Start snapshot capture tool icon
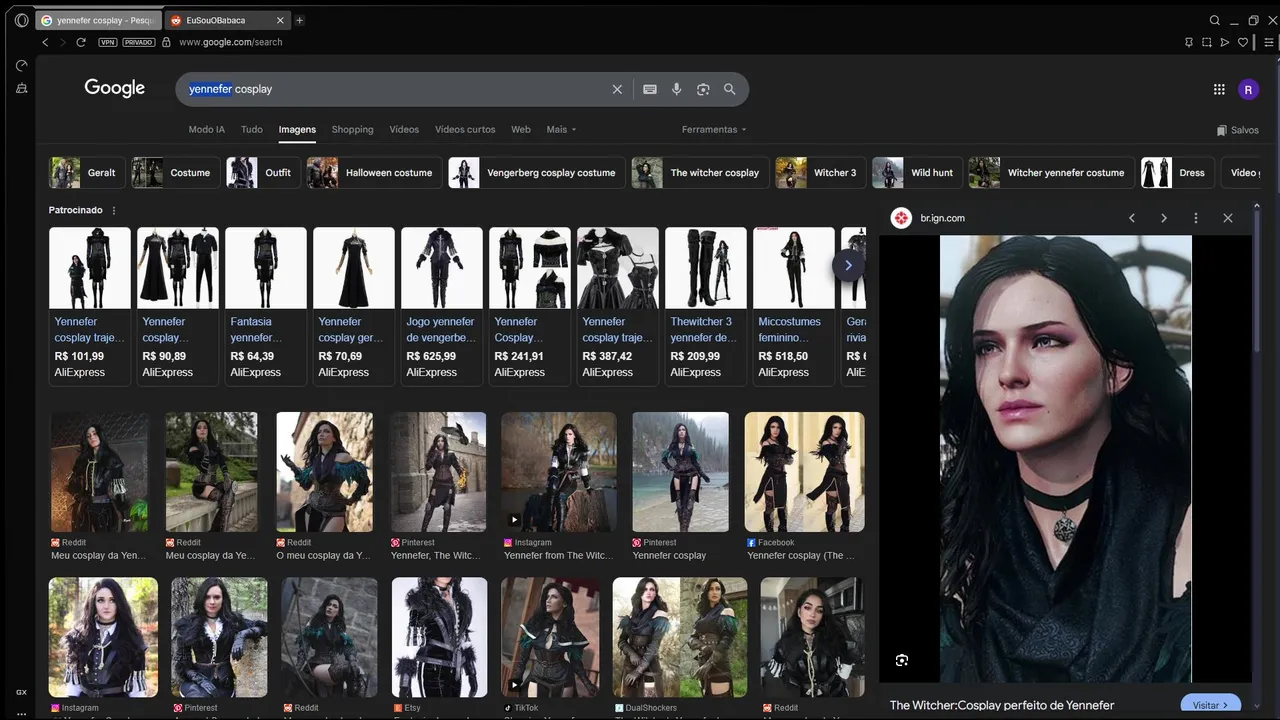1280x720 pixels. point(1207,42)
